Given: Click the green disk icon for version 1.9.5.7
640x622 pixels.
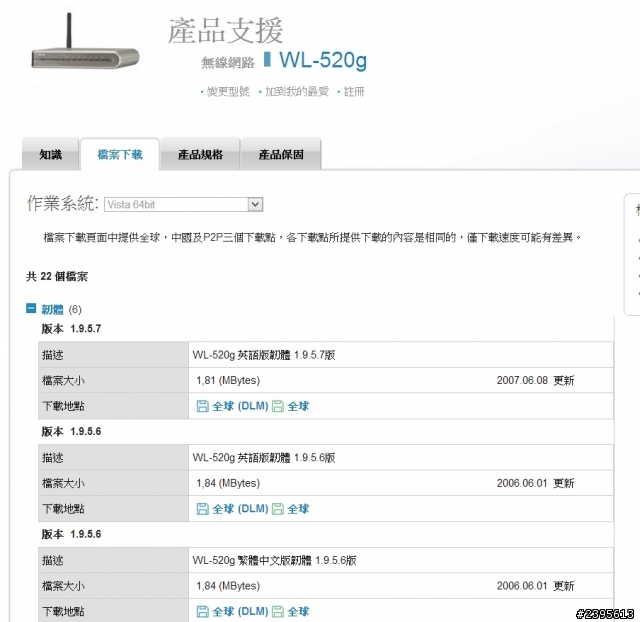Looking at the screenshot, I should click(278, 406).
